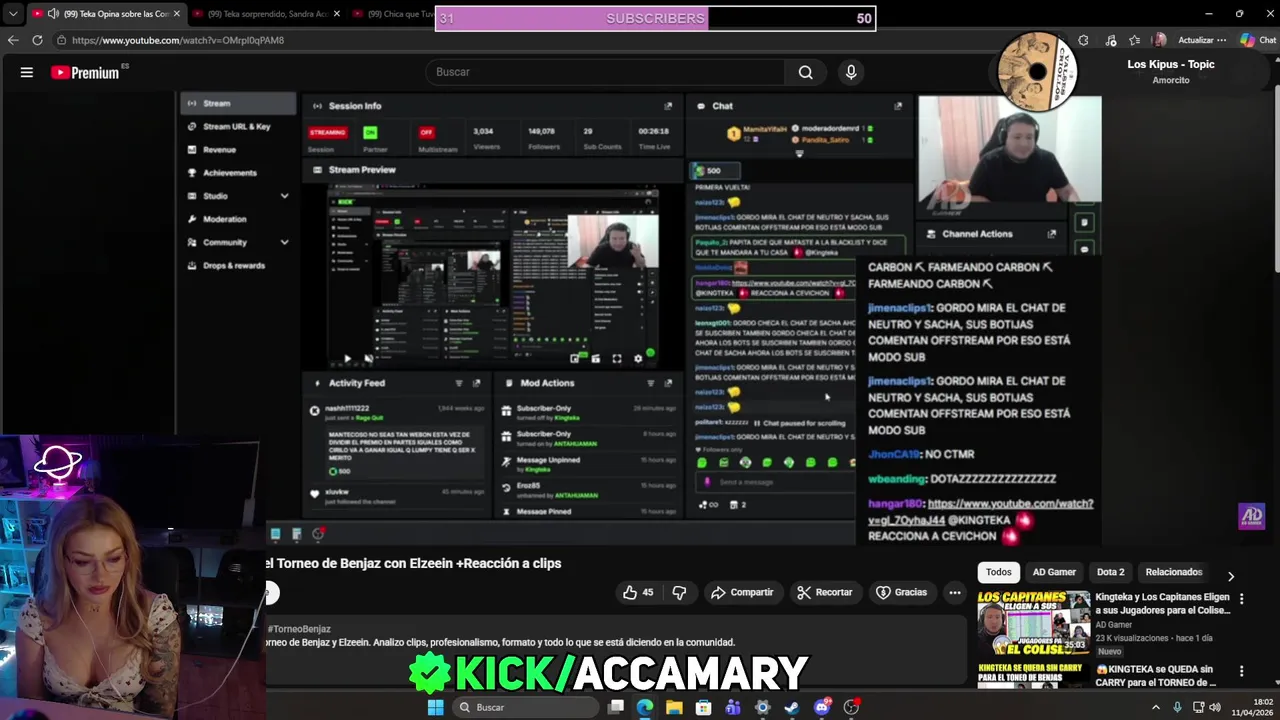The height and width of the screenshot is (720, 1280).
Task: Open the #TorneoBenjaz hashtag link
Action: click(x=299, y=629)
